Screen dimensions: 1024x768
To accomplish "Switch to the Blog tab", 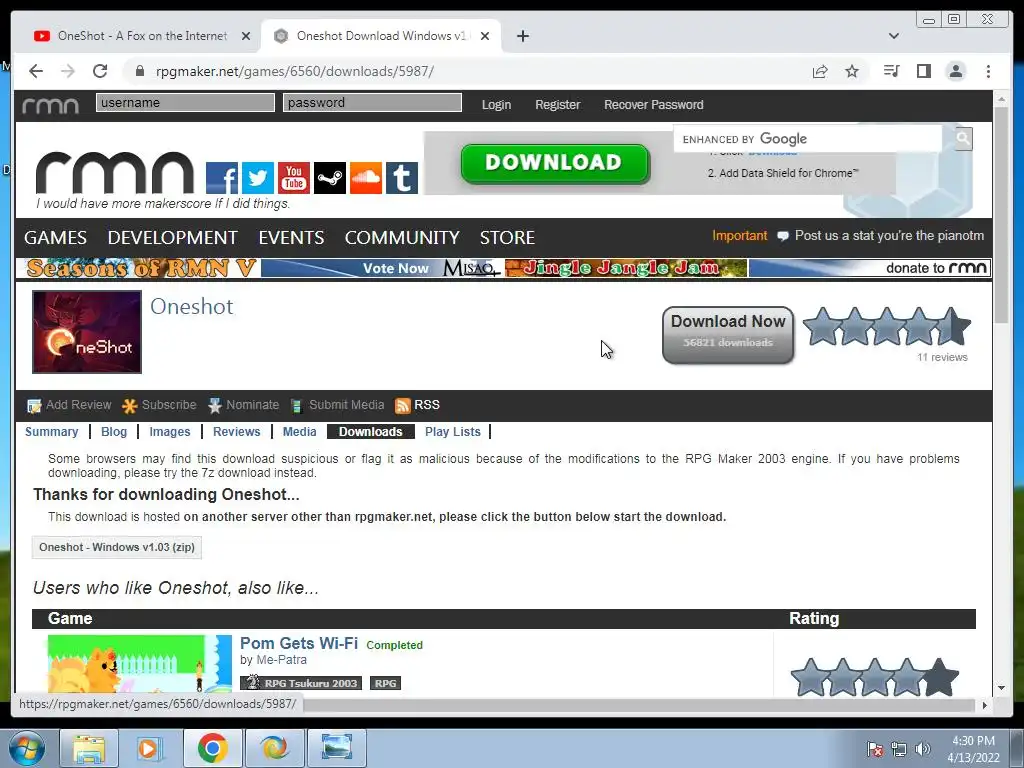I will point(114,432).
